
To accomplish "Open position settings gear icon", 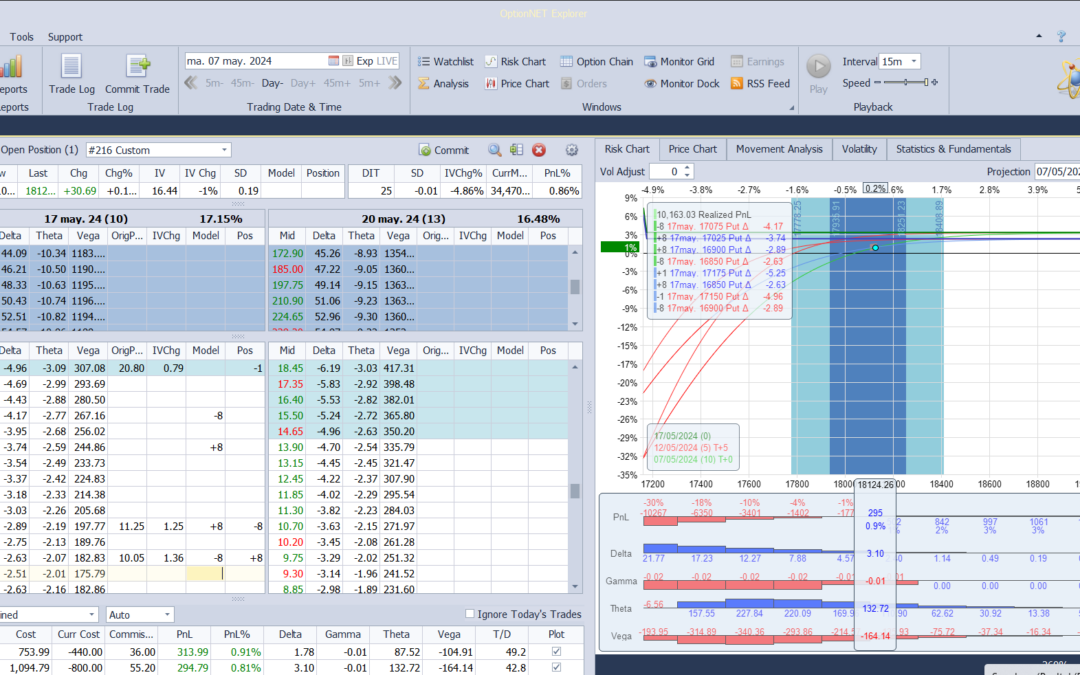I will (571, 150).
